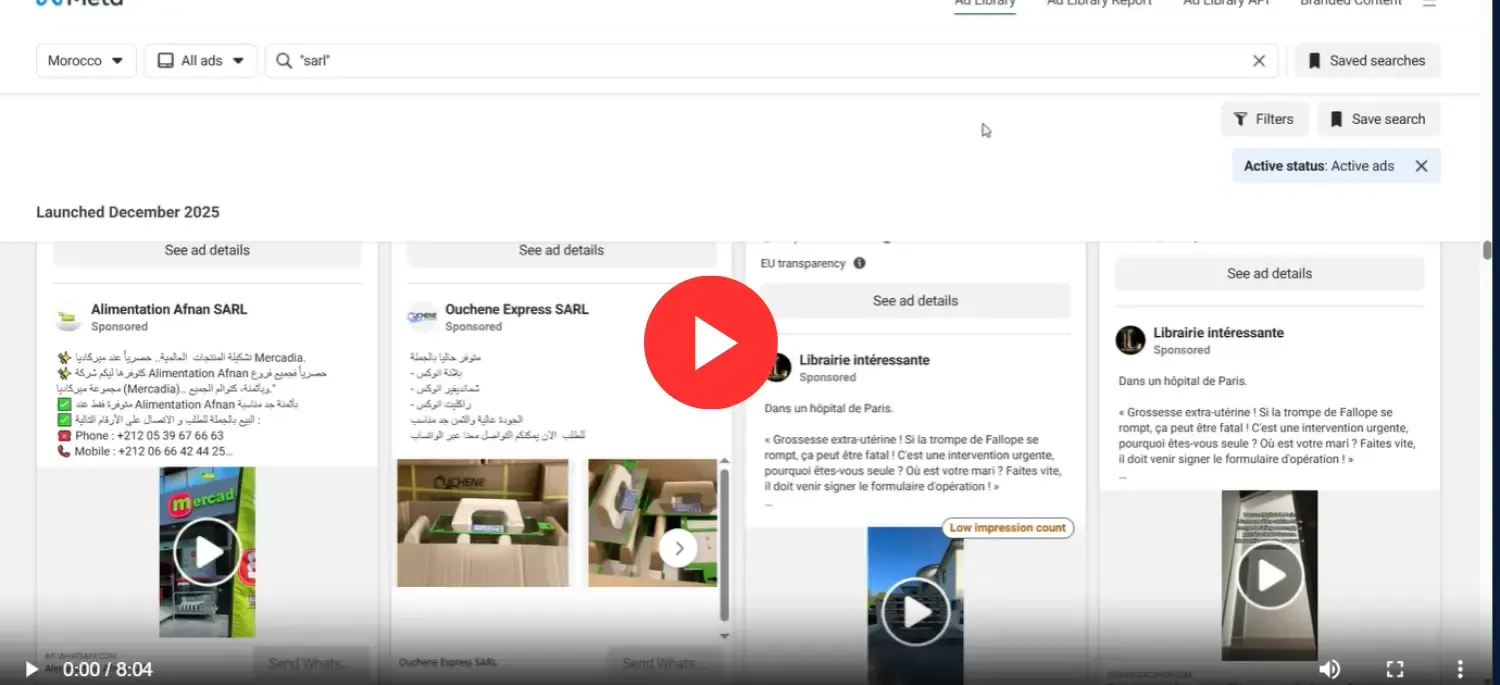Image resolution: width=1500 pixels, height=685 pixels.
Task: Click the first Ouchene product image
Action: (x=483, y=523)
